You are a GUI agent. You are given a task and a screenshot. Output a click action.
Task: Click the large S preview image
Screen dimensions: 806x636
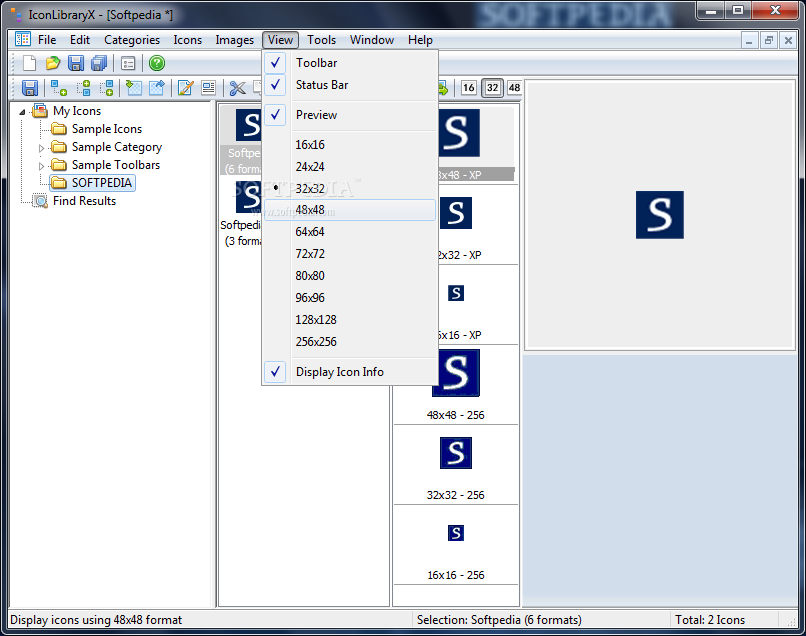[x=660, y=215]
